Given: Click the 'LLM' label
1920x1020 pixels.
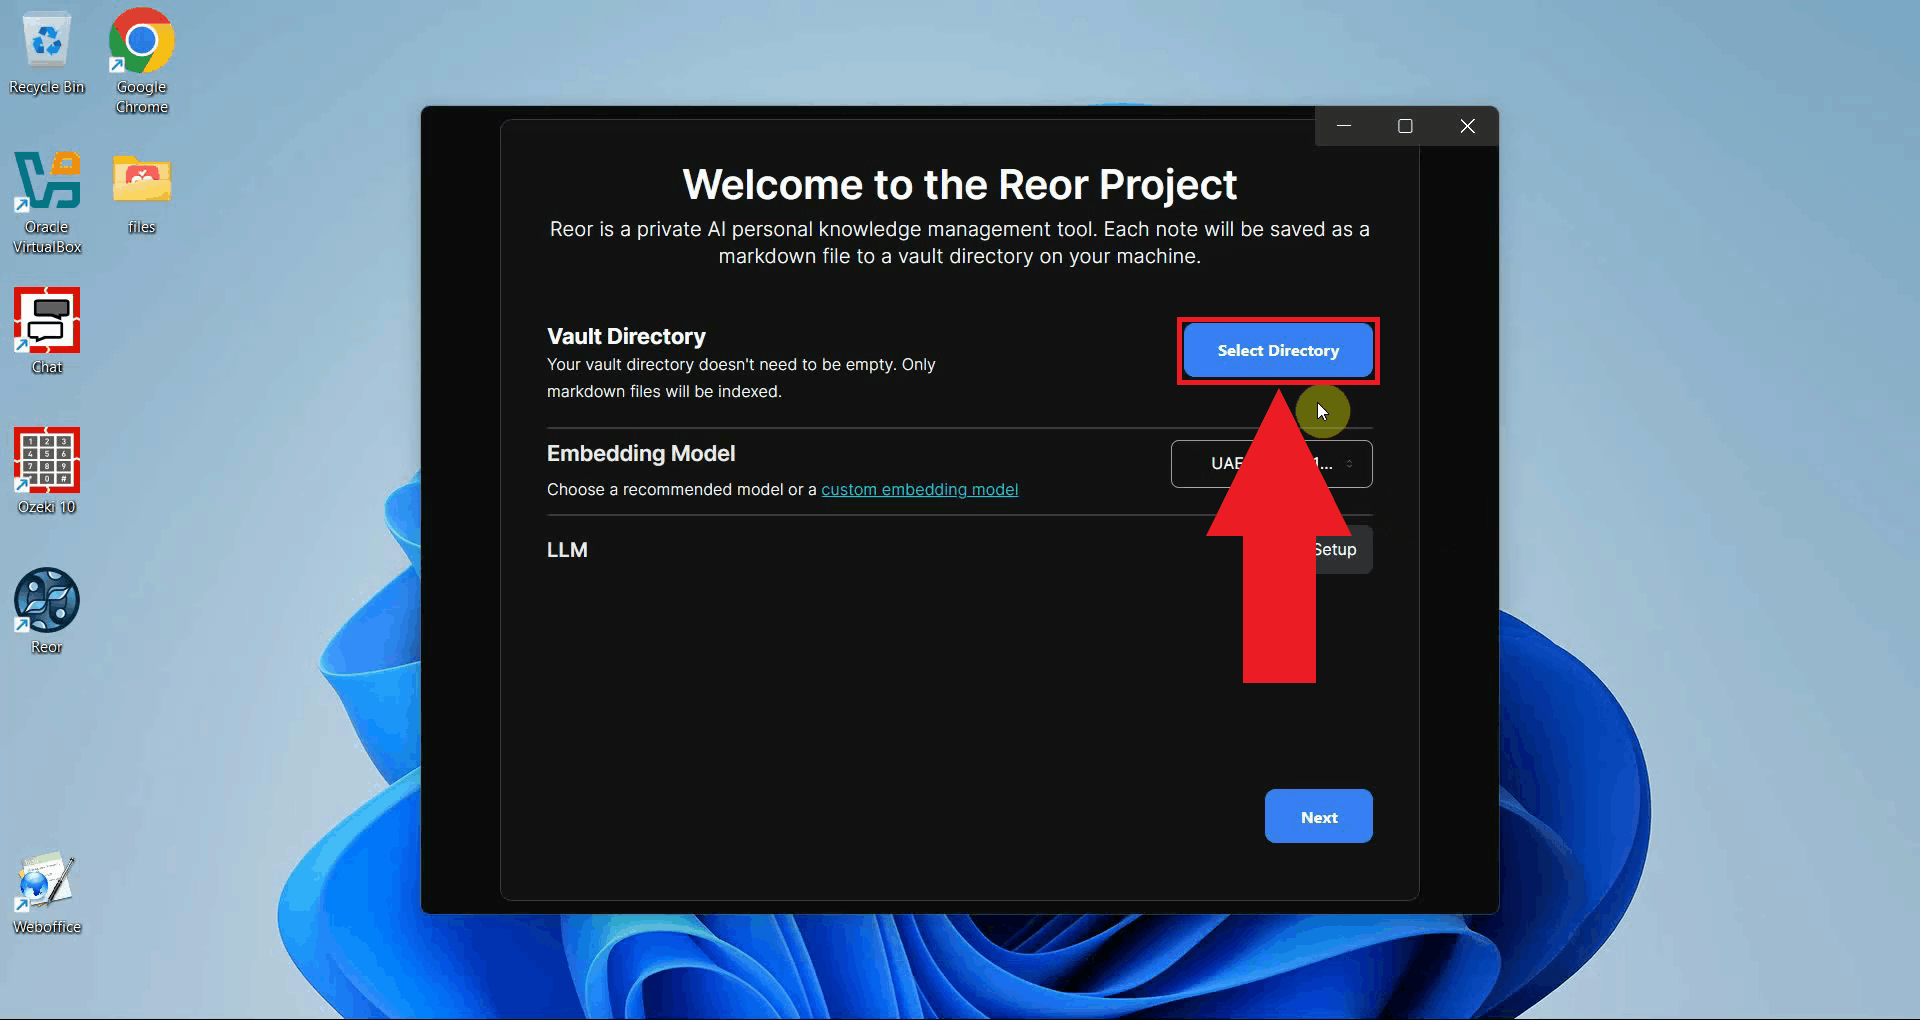Looking at the screenshot, I should 567,550.
